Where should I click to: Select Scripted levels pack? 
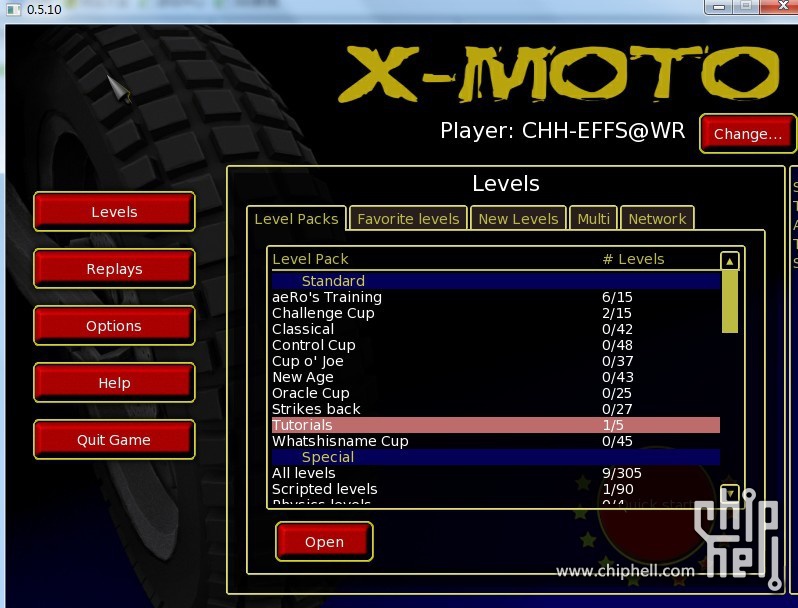coord(496,489)
